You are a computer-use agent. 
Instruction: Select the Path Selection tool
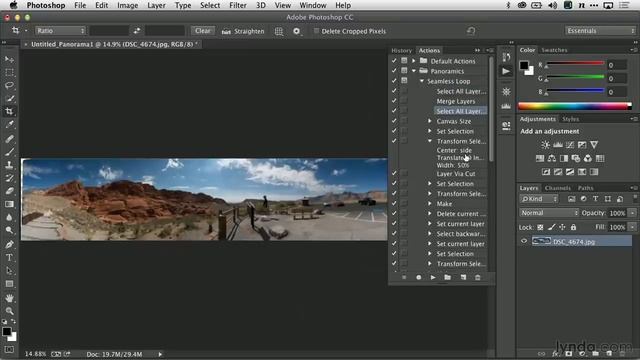tap(9, 271)
